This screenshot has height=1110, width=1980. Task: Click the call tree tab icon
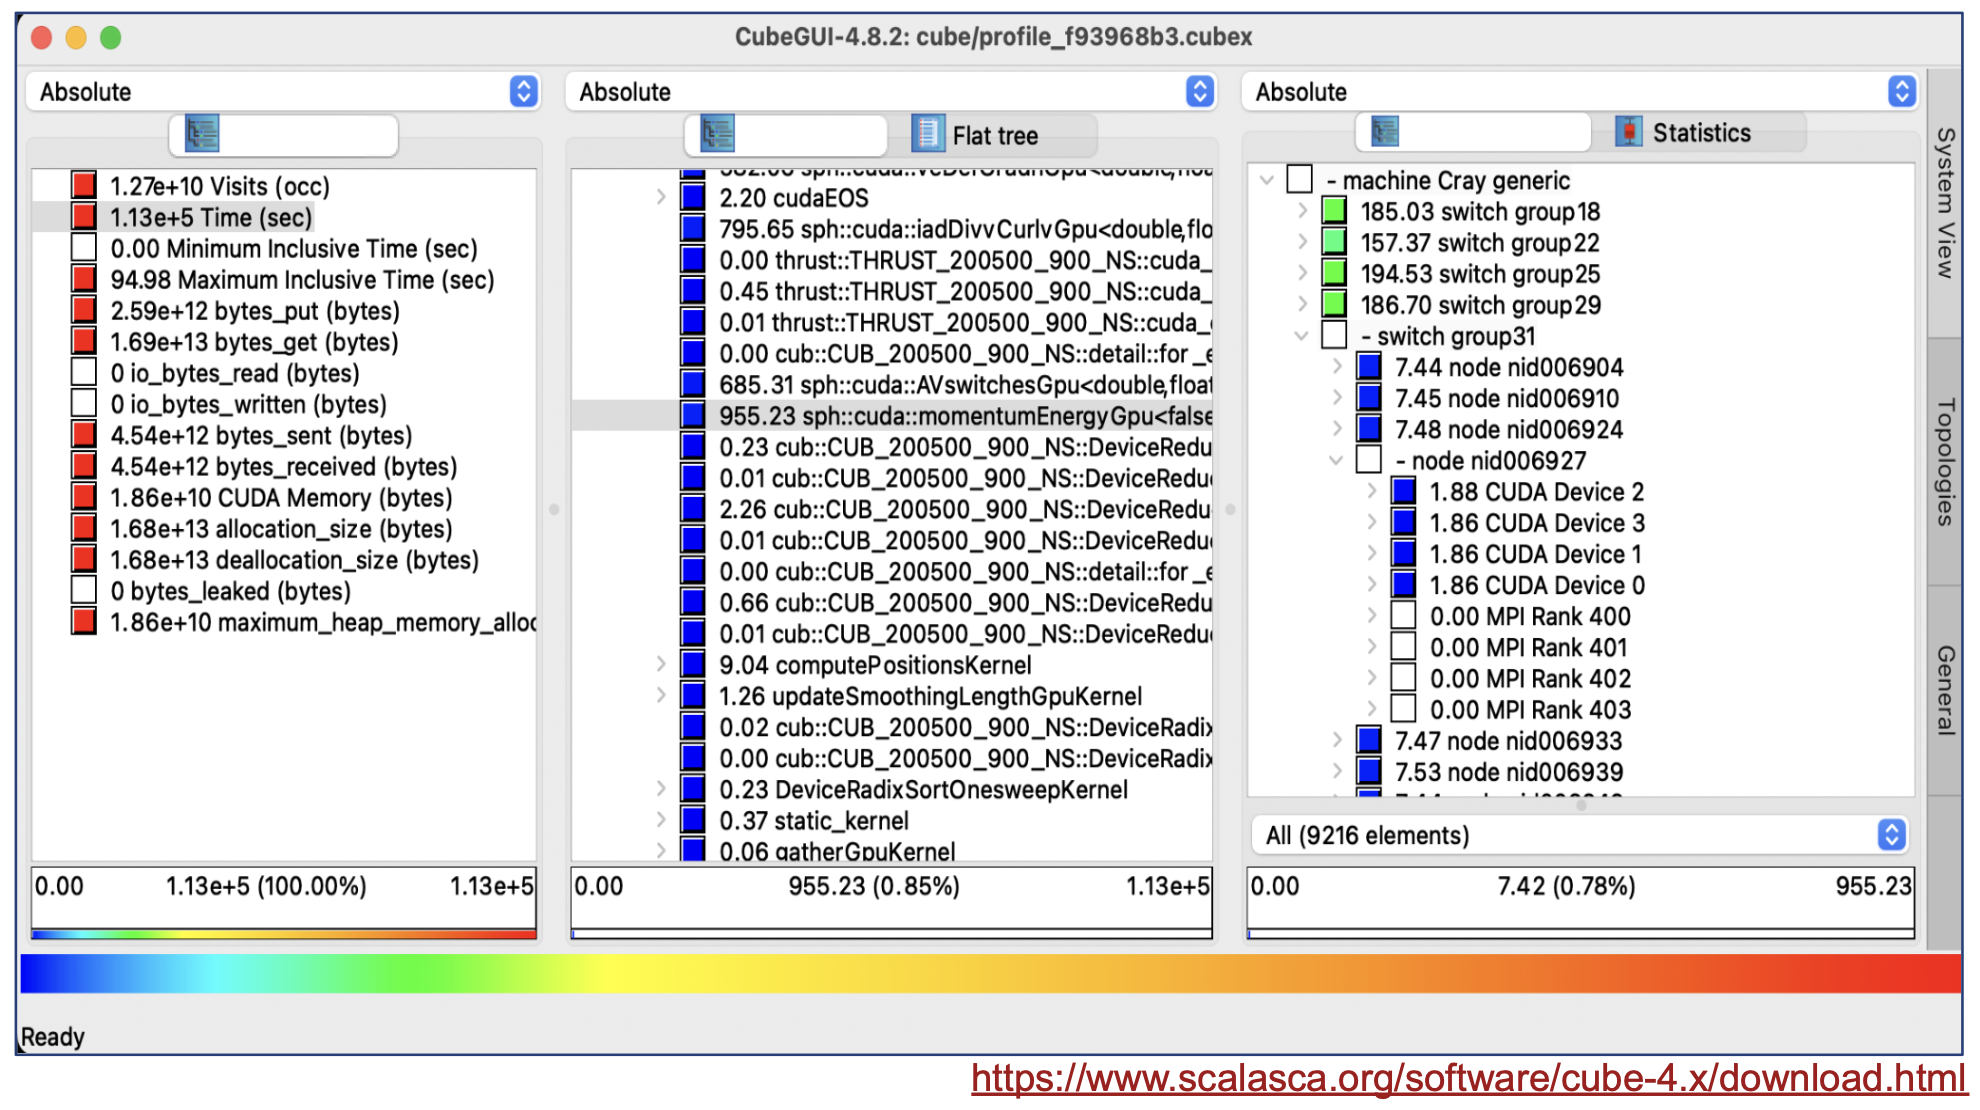717,134
